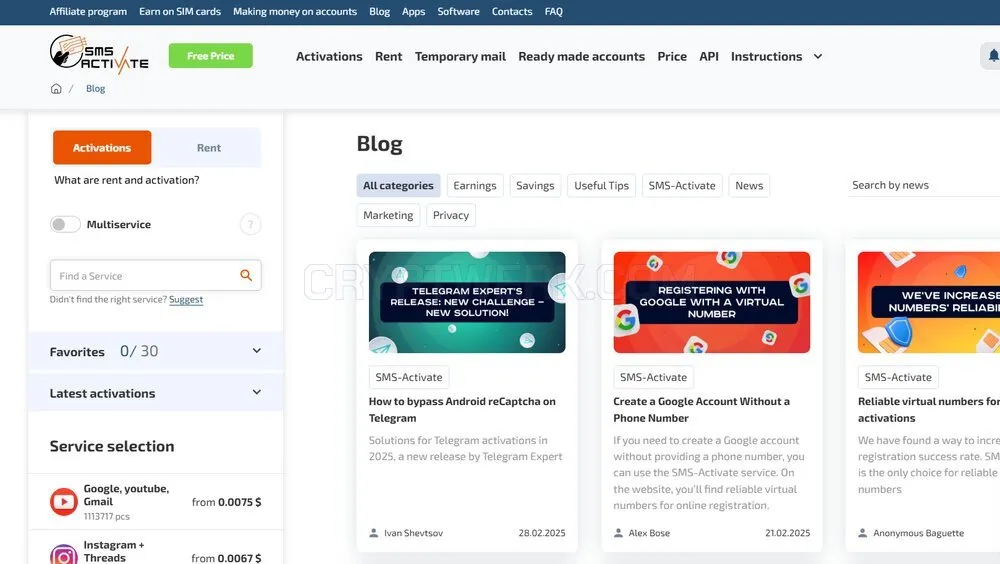Filter blog by Privacy category
Image resolution: width=1000 pixels, height=564 pixels.
click(x=451, y=216)
